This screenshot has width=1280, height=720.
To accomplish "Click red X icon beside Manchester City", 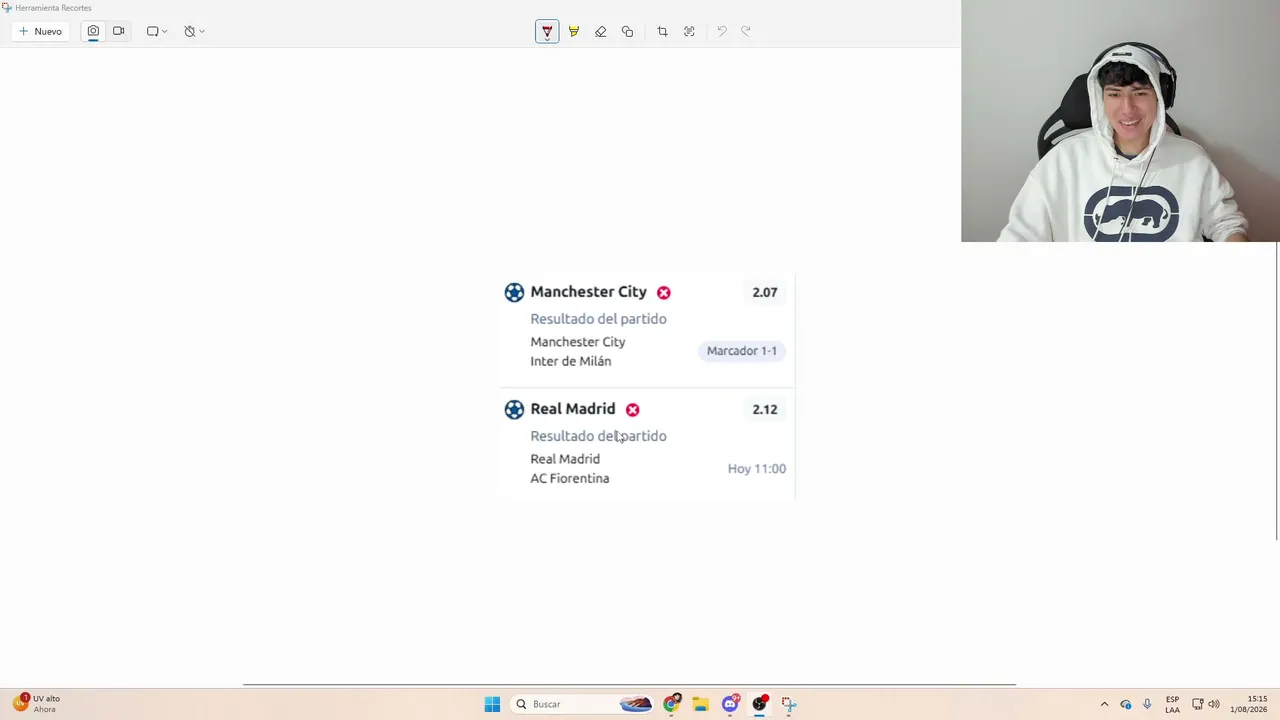I will pyautogui.click(x=664, y=292).
